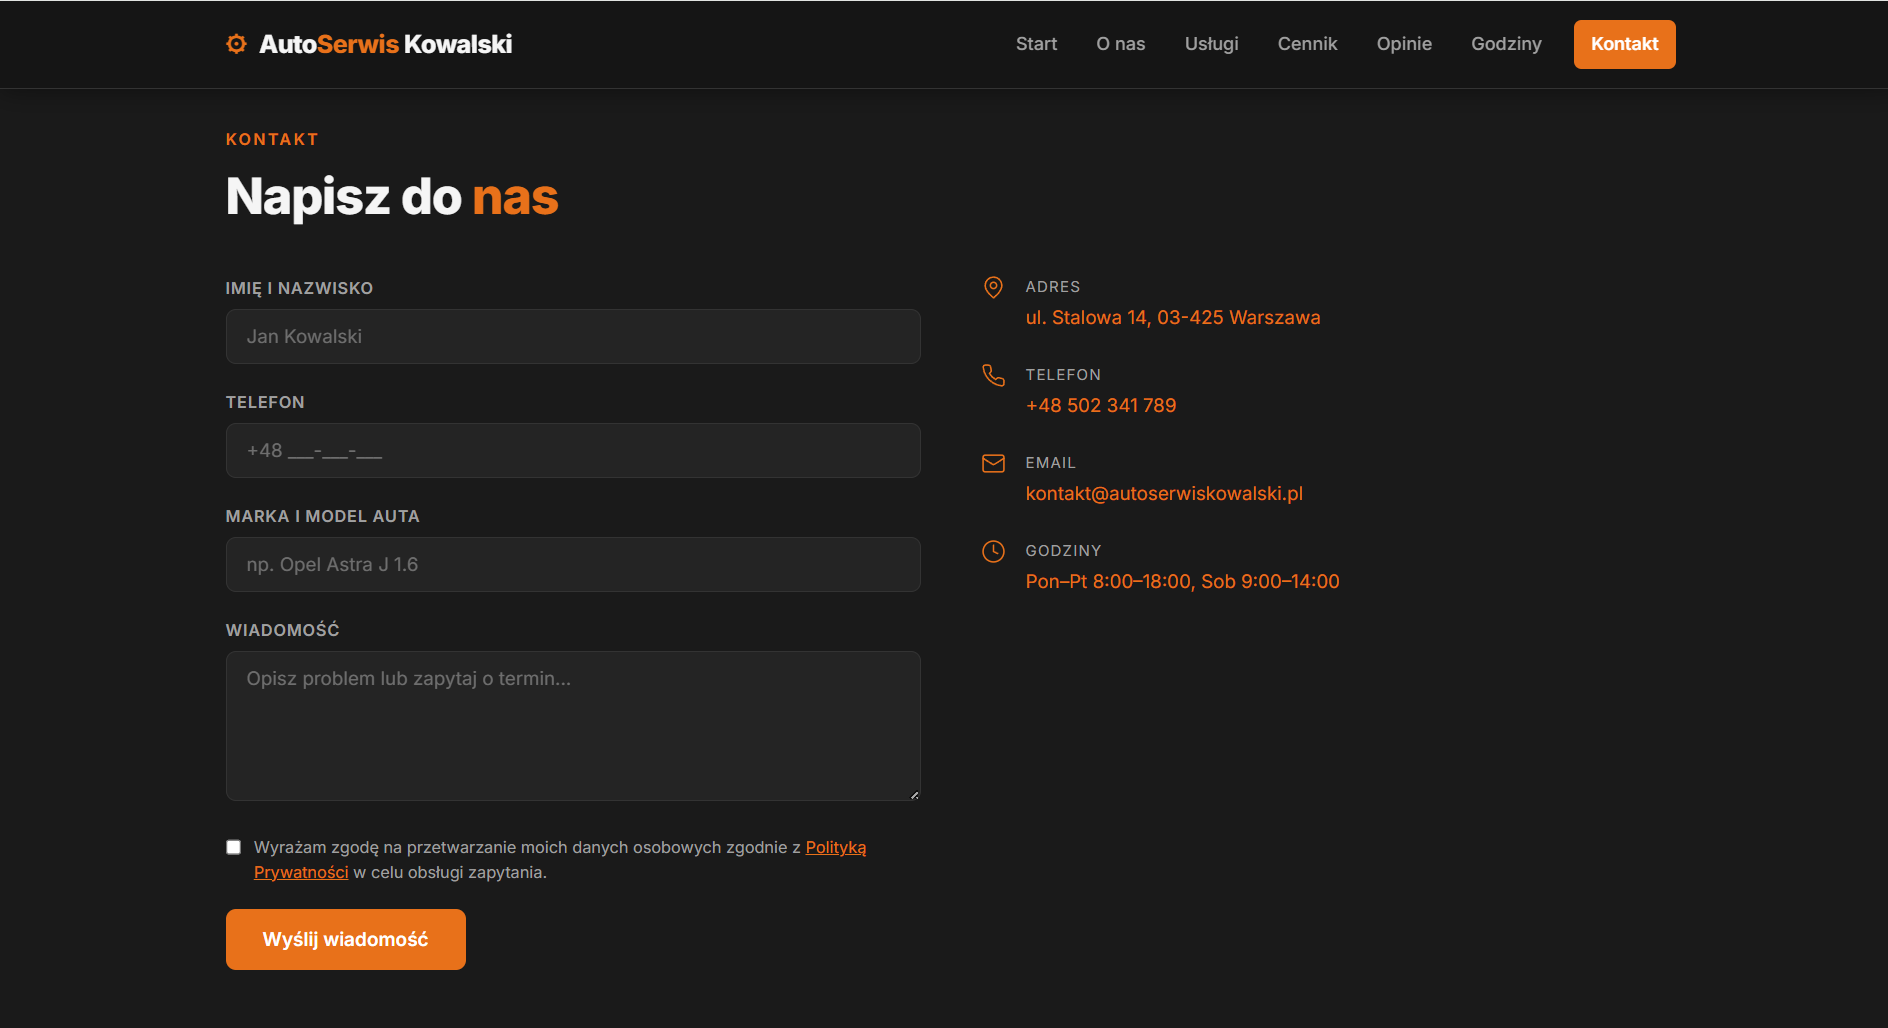
Task: Open the Start menu item
Action: pos(1036,44)
